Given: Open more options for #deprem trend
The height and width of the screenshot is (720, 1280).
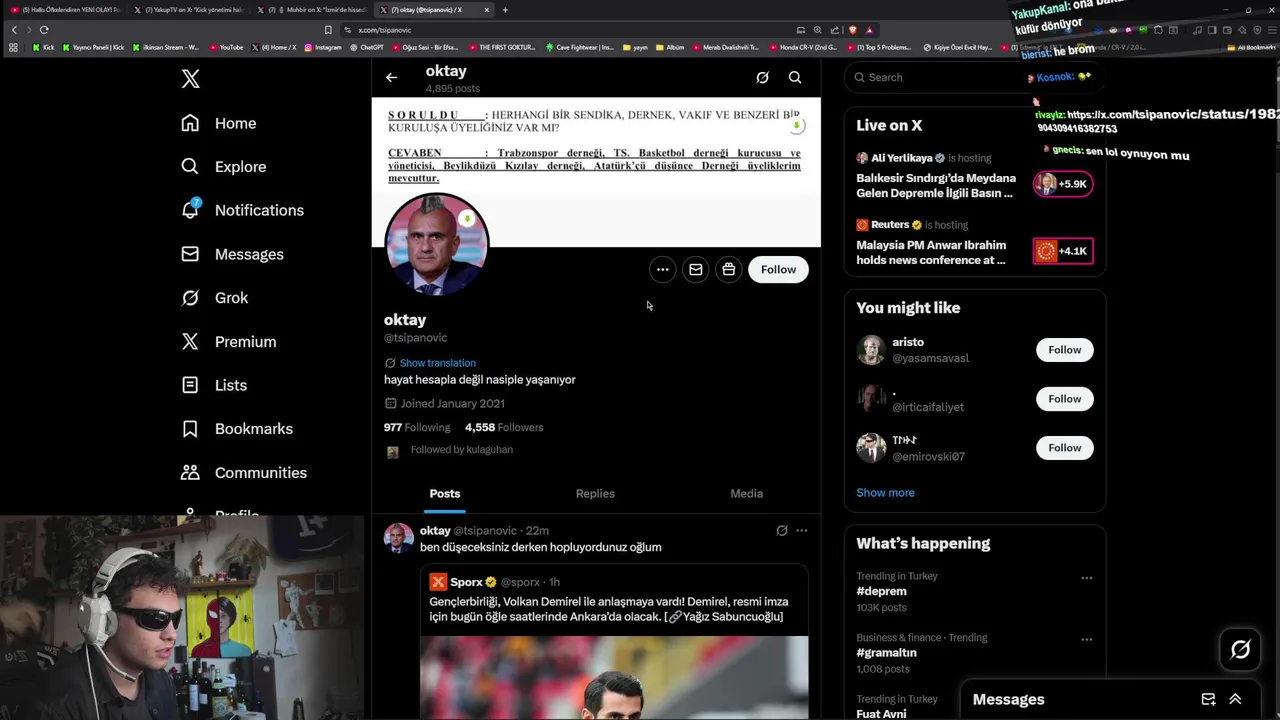Looking at the screenshot, I should tap(1086, 577).
